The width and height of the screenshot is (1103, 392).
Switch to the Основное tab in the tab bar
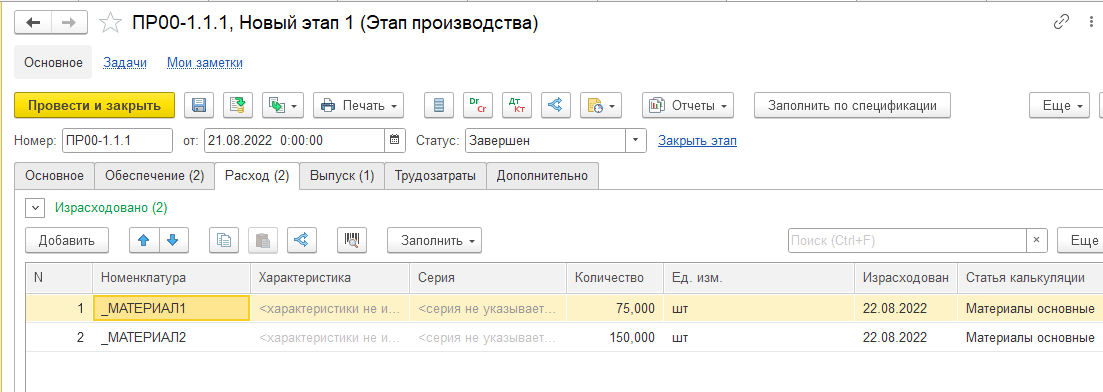pyautogui.click(x=55, y=176)
